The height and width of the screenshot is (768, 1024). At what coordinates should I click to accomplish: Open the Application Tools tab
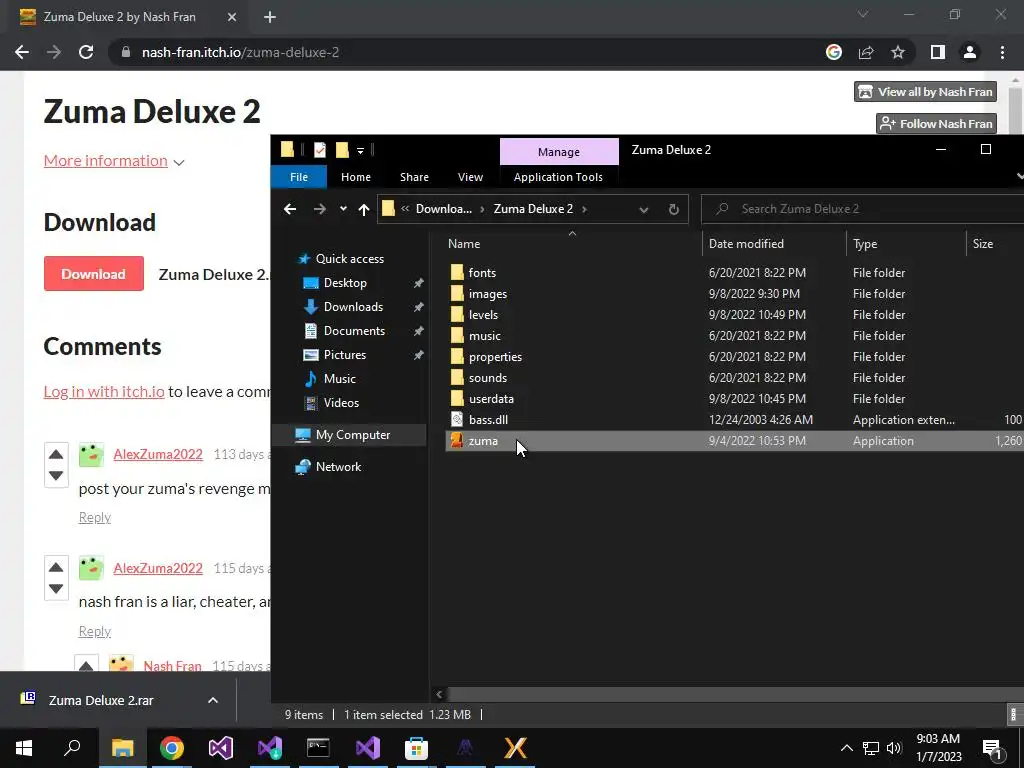[558, 177]
